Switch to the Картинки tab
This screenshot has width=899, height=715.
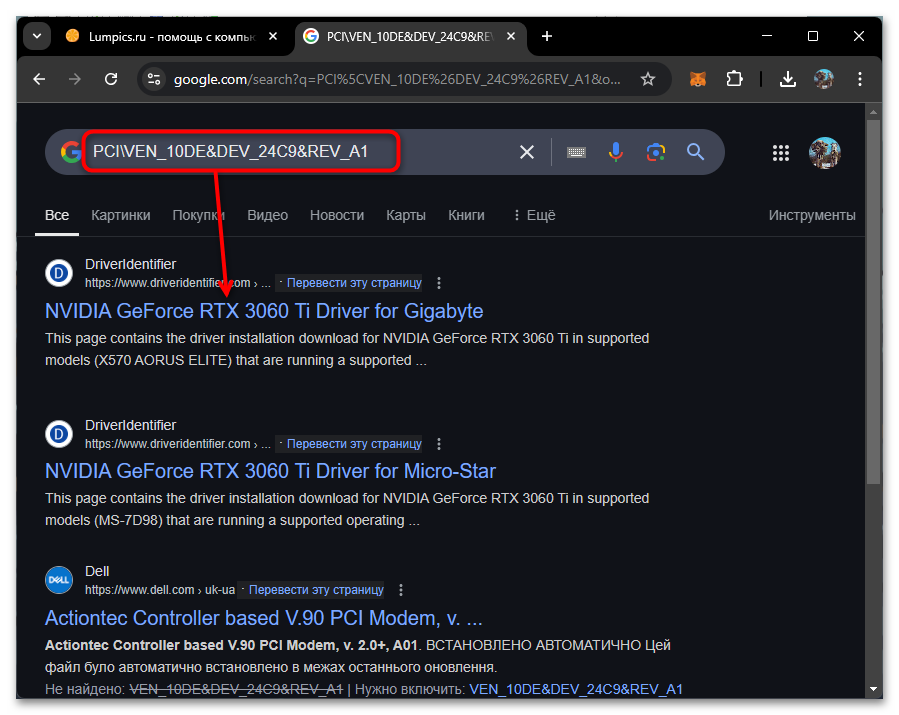tap(120, 216)
